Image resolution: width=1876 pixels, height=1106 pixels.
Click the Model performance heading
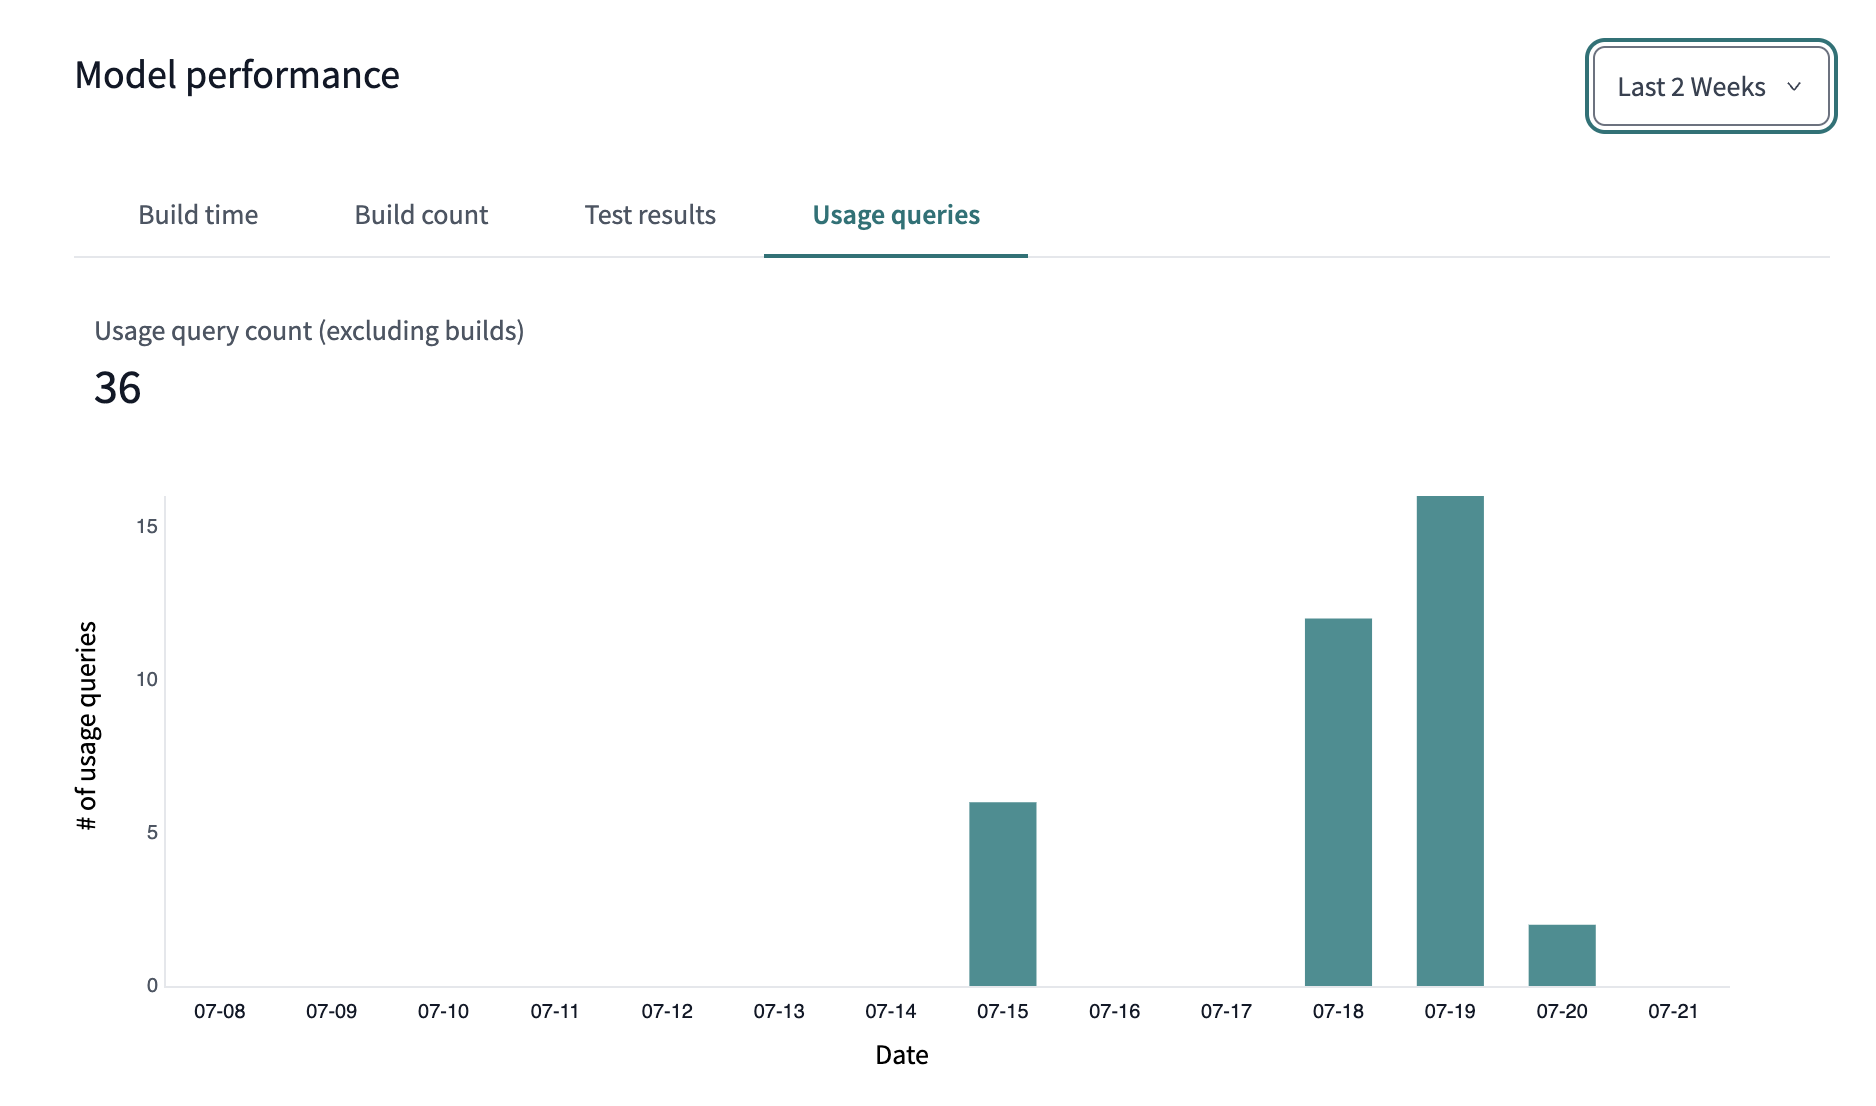pyautogui.click(x=237, y=75)
